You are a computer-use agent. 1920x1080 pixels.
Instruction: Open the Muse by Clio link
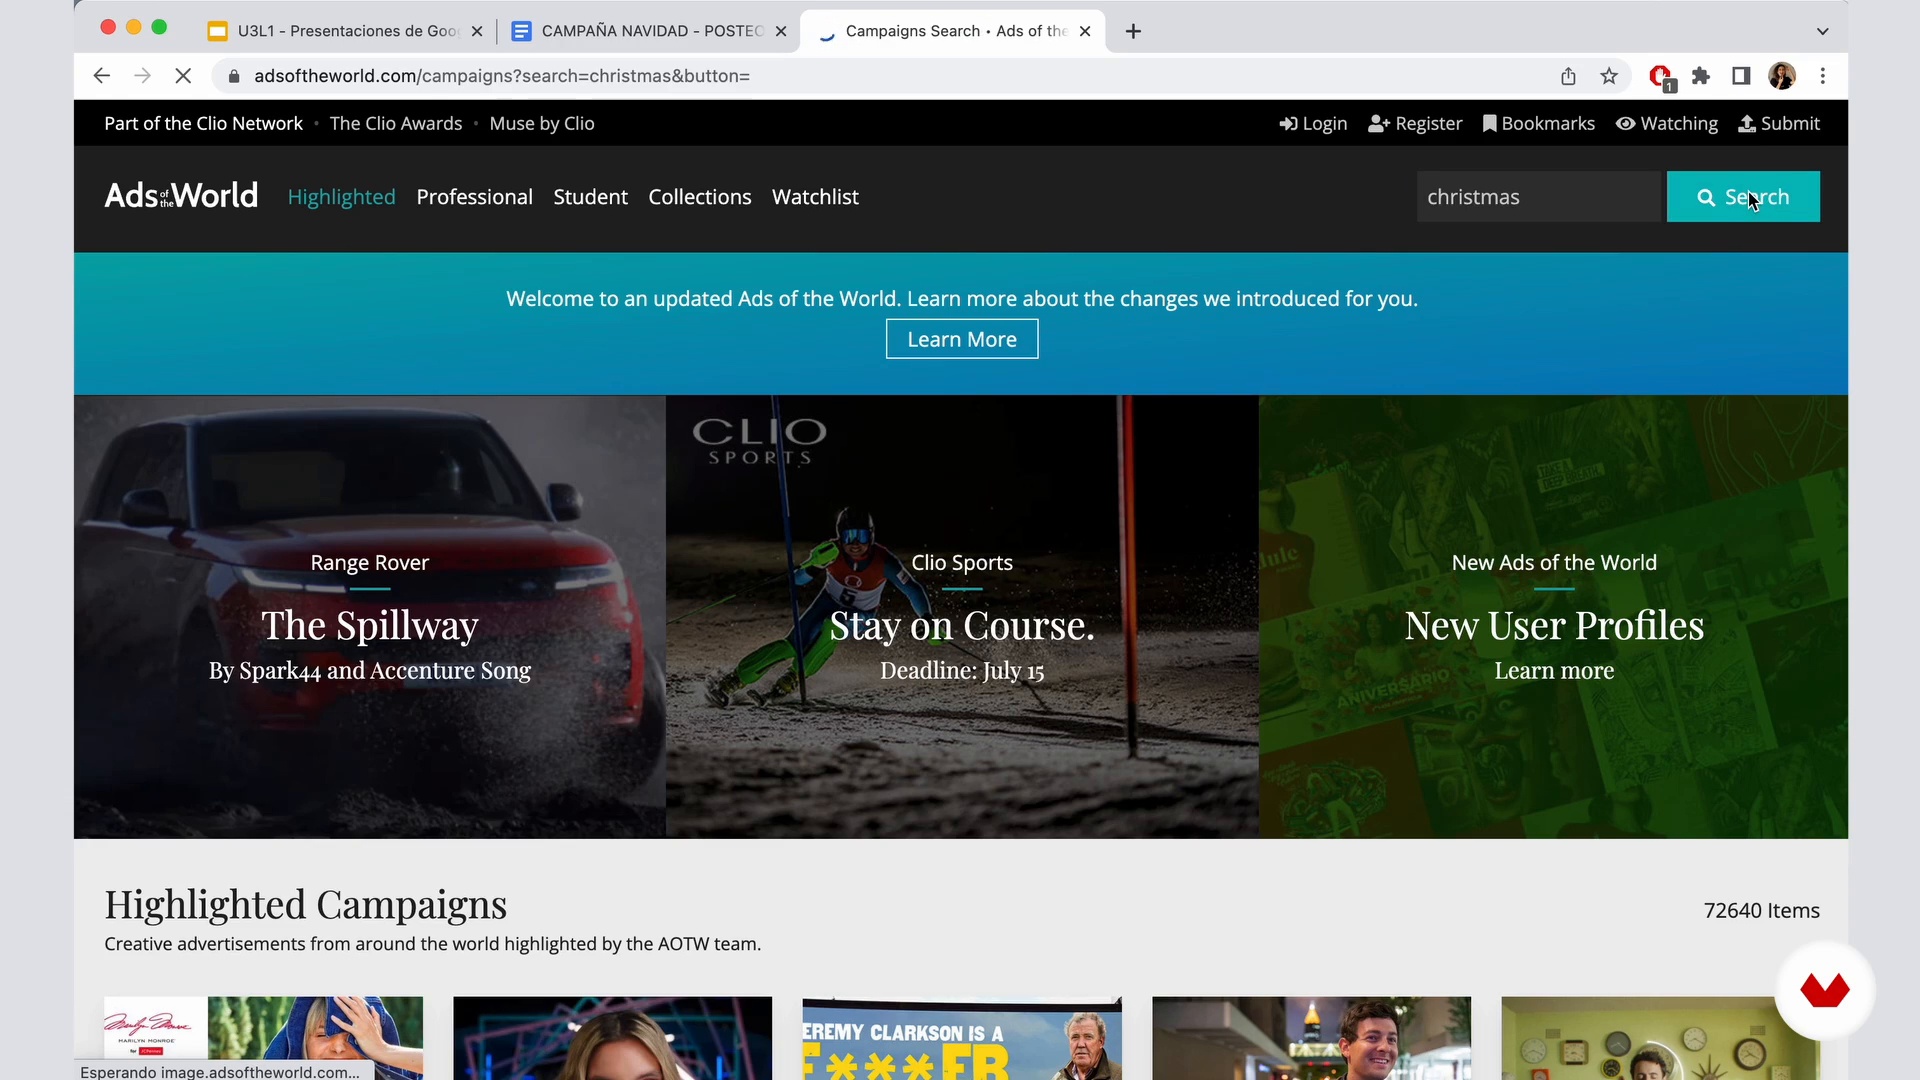pyautogui.click(x=542, y=124)
